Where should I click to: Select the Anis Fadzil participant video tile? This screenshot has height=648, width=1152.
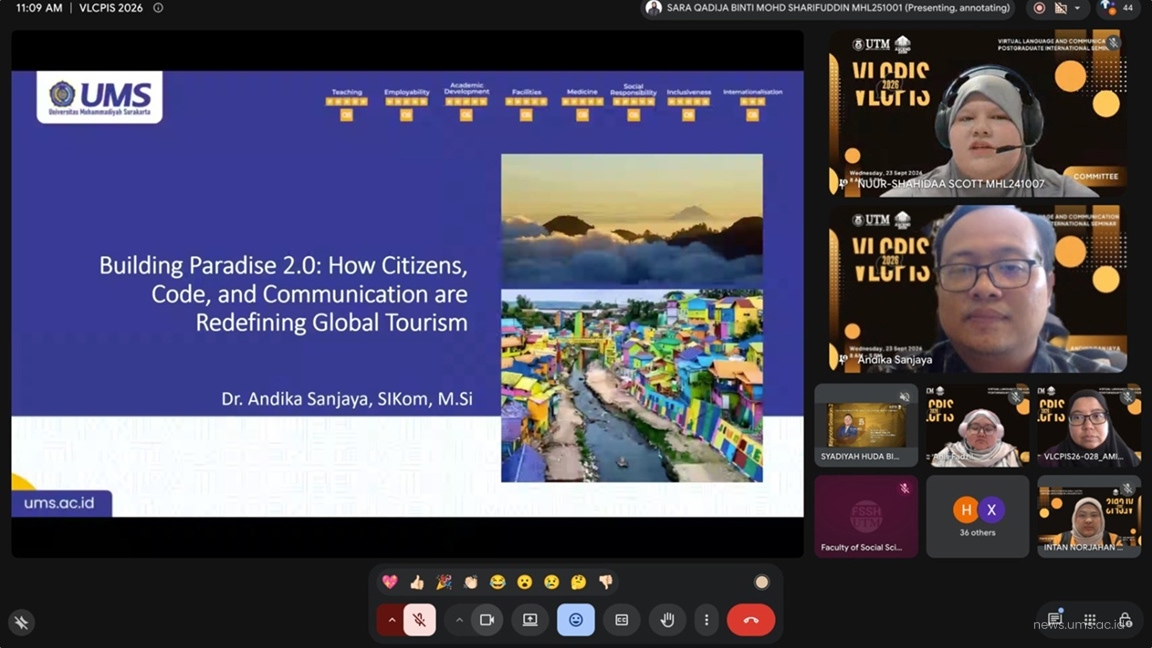(977, 425)
